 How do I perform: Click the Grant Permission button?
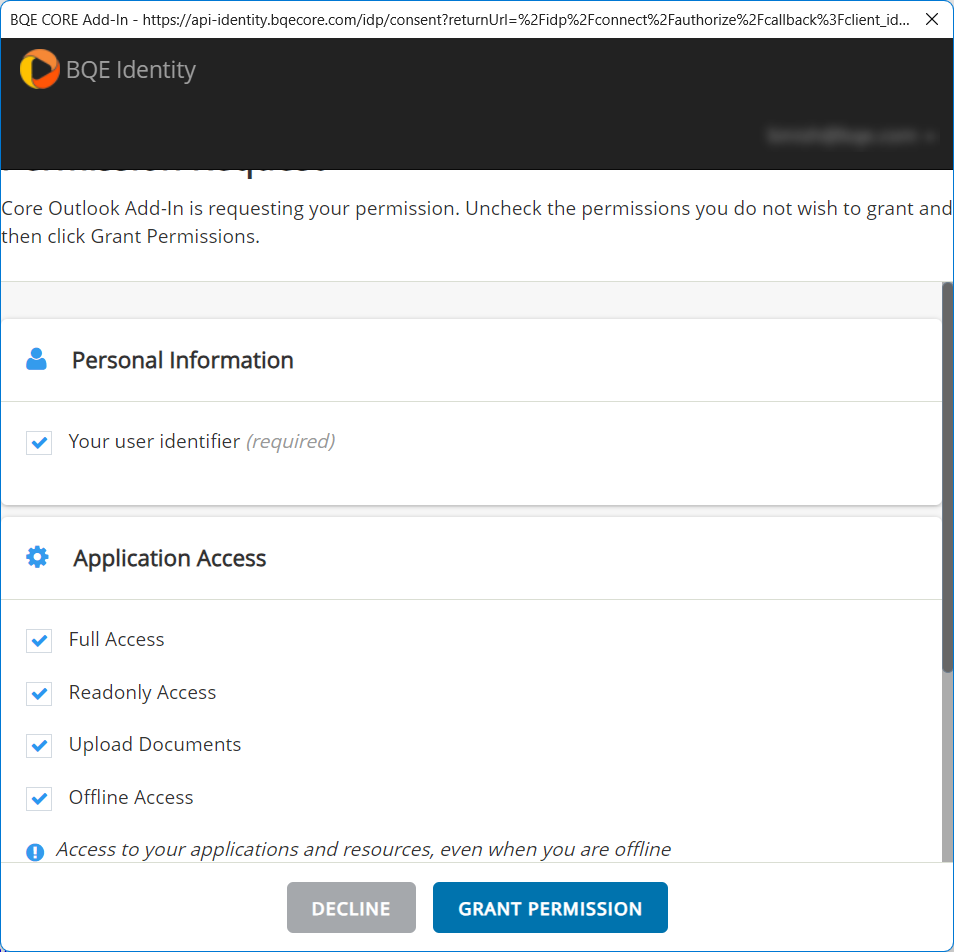click(550, 908)
